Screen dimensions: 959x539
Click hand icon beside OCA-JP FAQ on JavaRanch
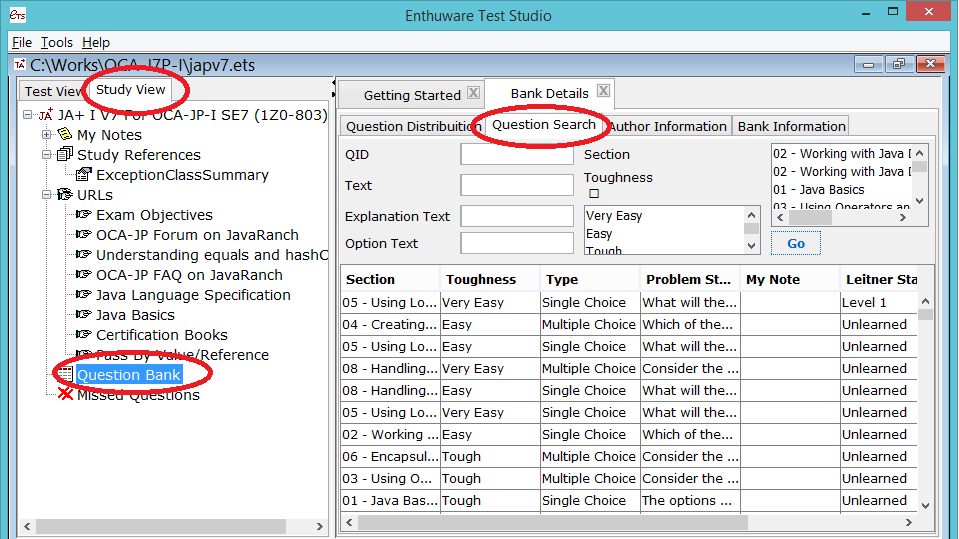pyautogui.click(x=83, y=275)
